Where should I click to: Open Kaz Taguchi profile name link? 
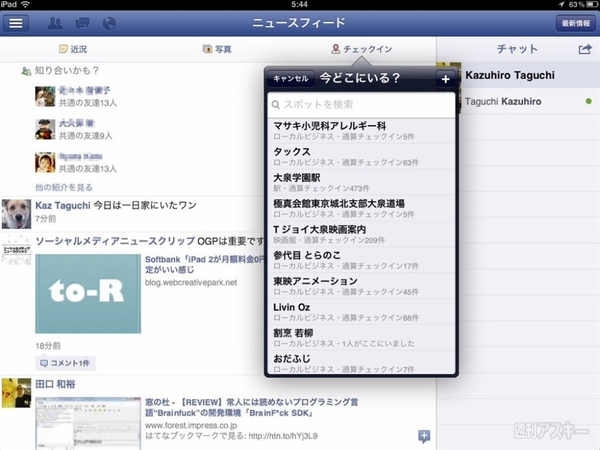coord(63,205)
